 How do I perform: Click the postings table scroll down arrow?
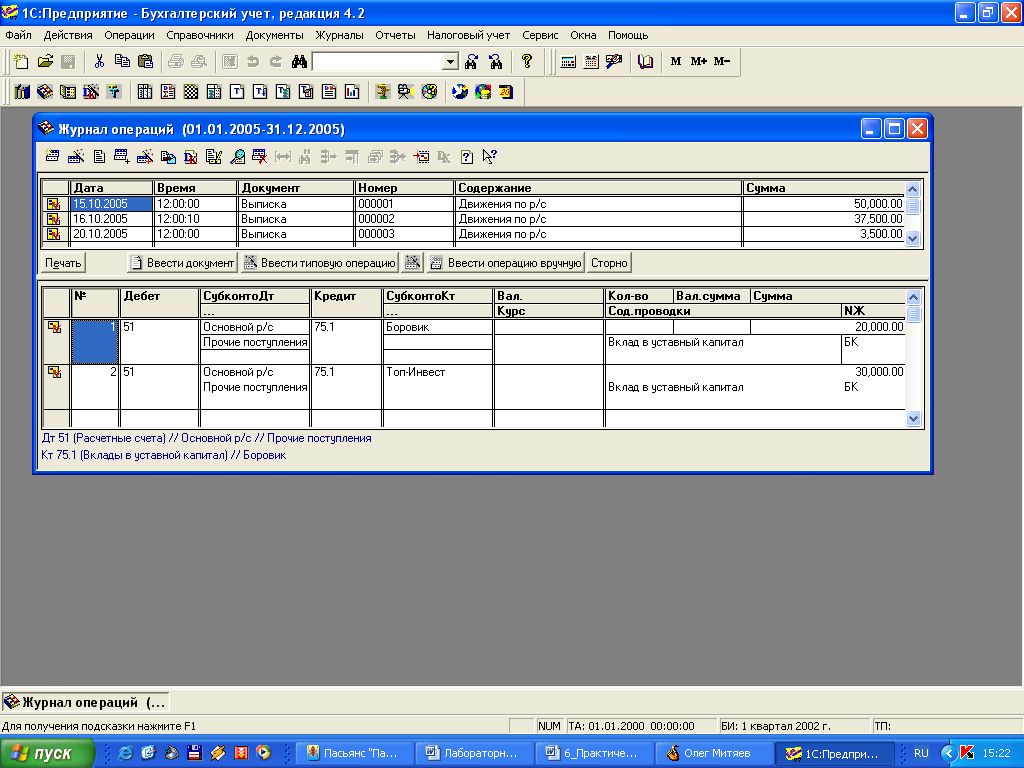914,419
